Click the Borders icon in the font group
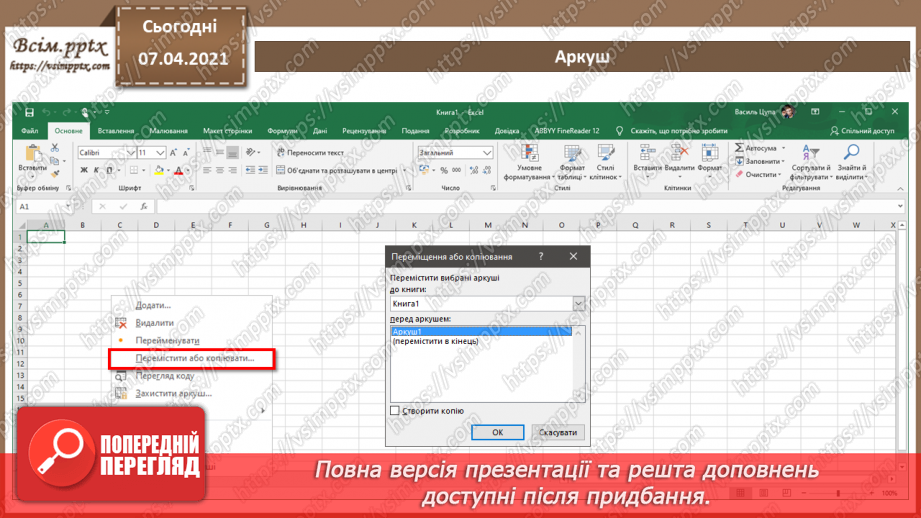 point(134,170)
